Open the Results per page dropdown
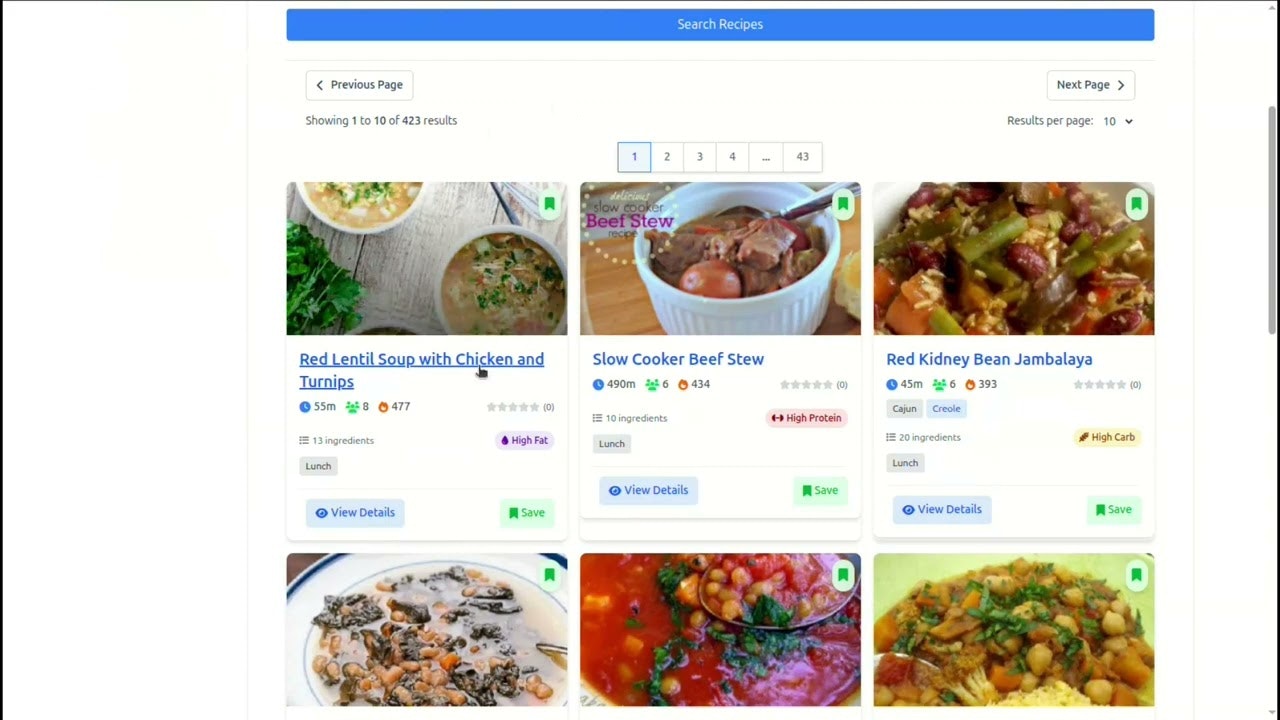Screen dimensions: 1280x720 (1117, 121)
